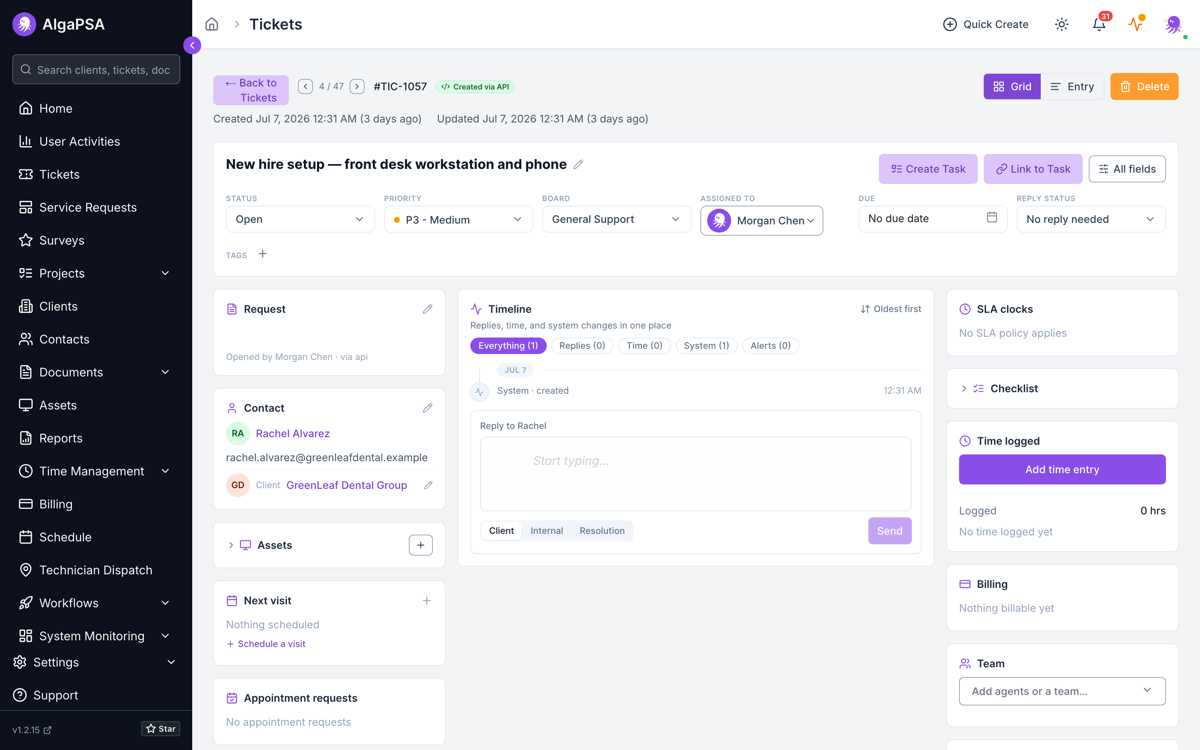The height and width of the screenshot is (750, 1200).
Task: Open Reports in the sidebar
Action: tap(96, 438)
